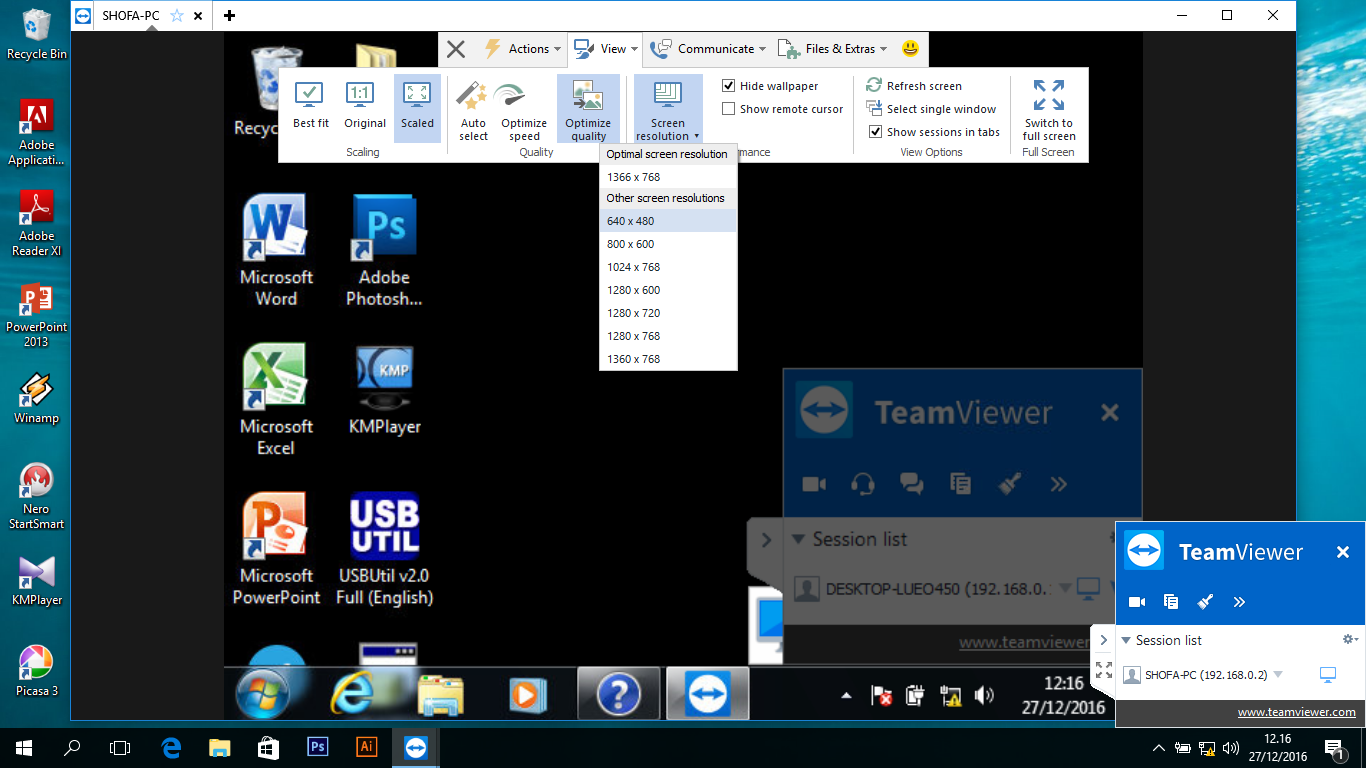Image resolution: width=1366 pixels, height=768 pixels.
Task: Open file transfer from the session panel
Action: coord(961,484)
